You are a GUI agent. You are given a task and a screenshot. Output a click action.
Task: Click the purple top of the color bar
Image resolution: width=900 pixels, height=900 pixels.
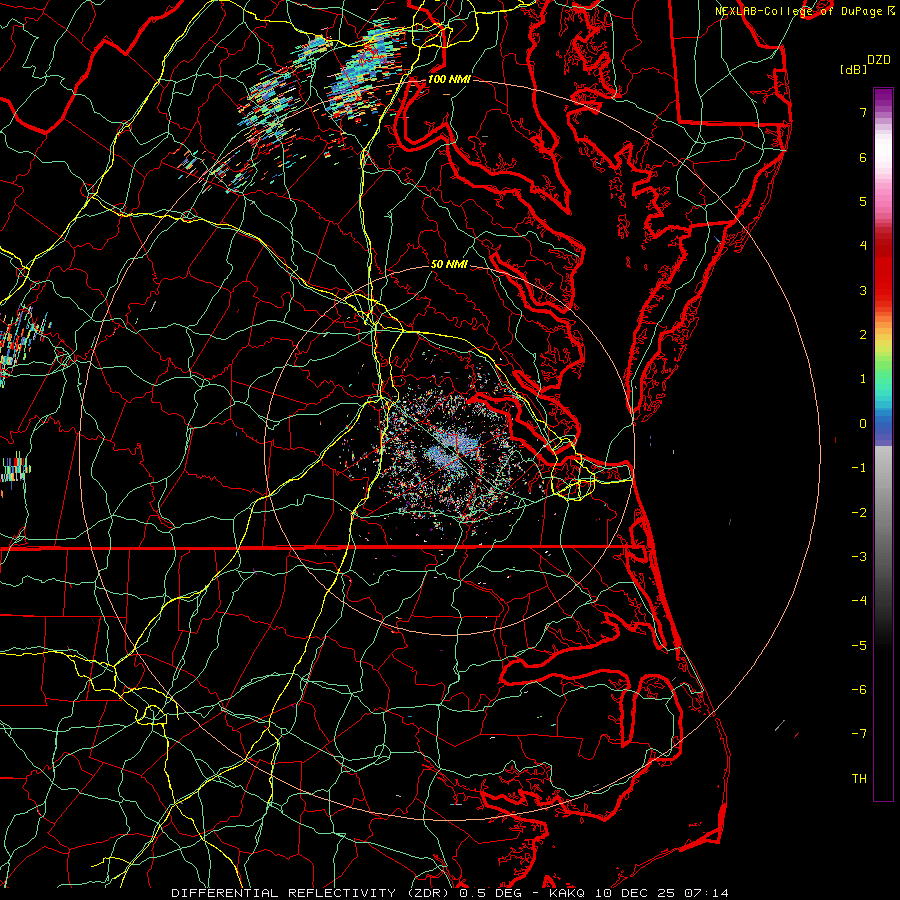pos(883,98)
